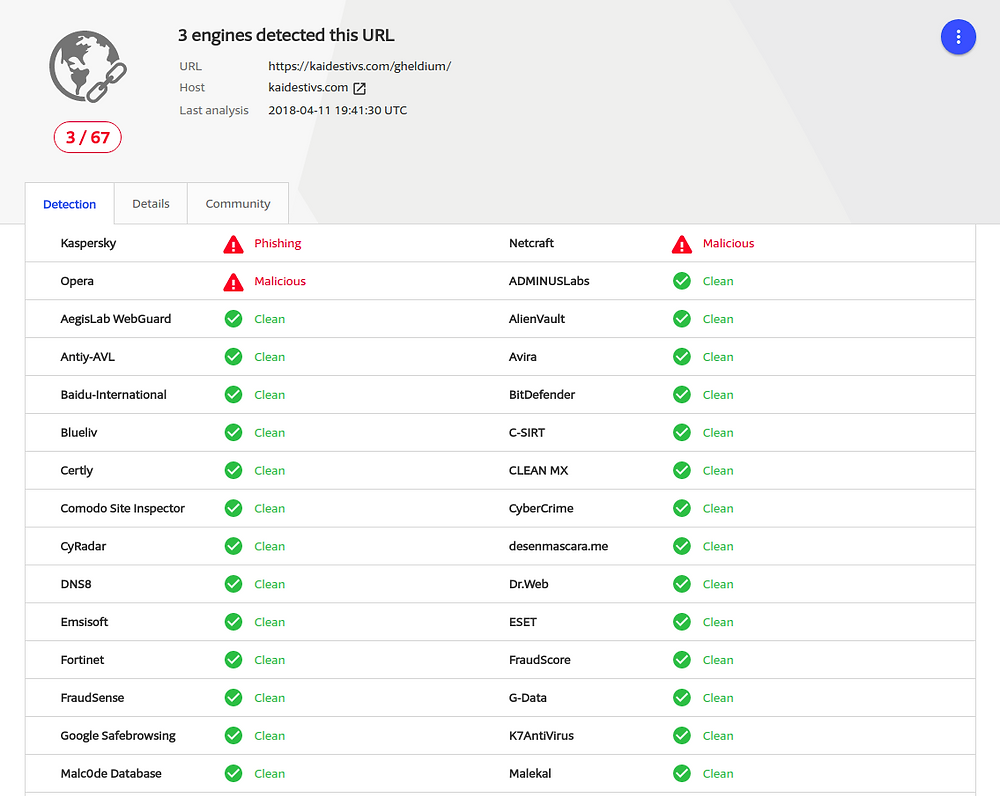The height and width of the screenshot is (796, 1000).
Task: Click green check icon for C-SIRT
Action: point(682,432)
